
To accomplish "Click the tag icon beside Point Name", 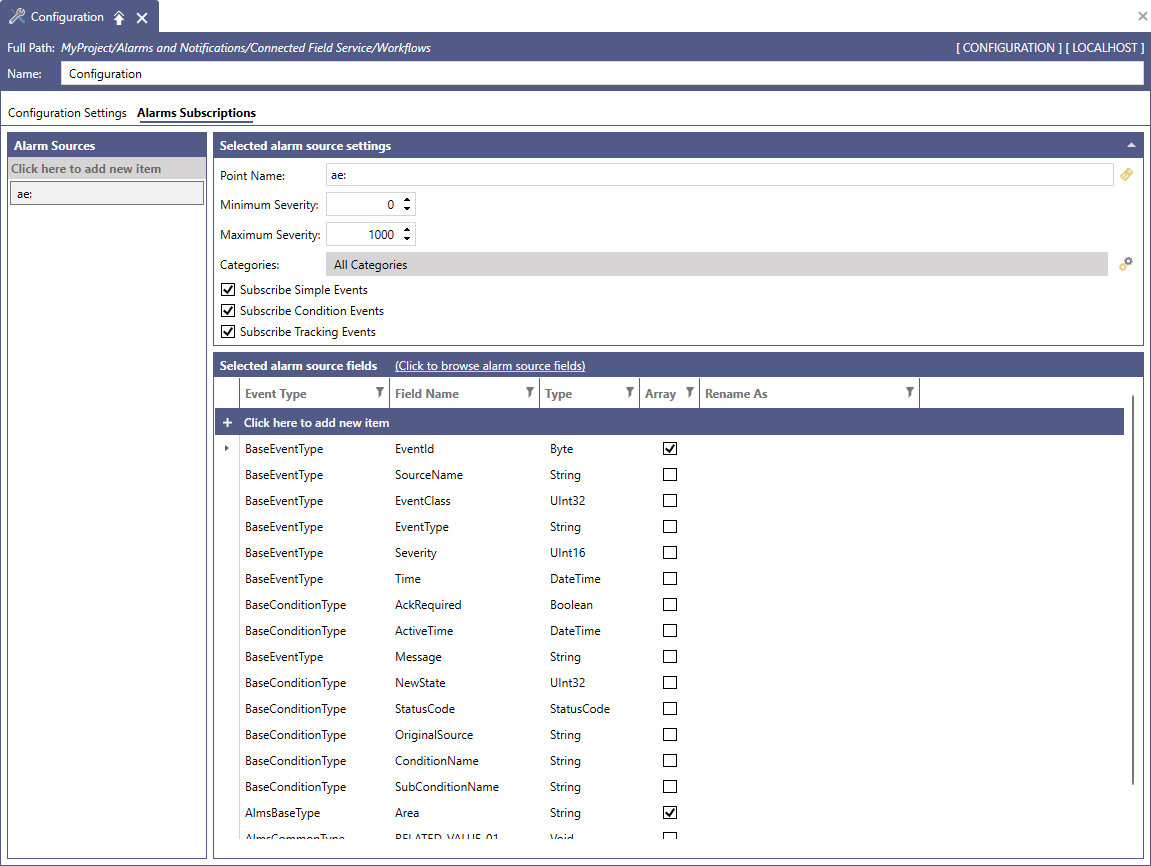I will (1126, 175).
